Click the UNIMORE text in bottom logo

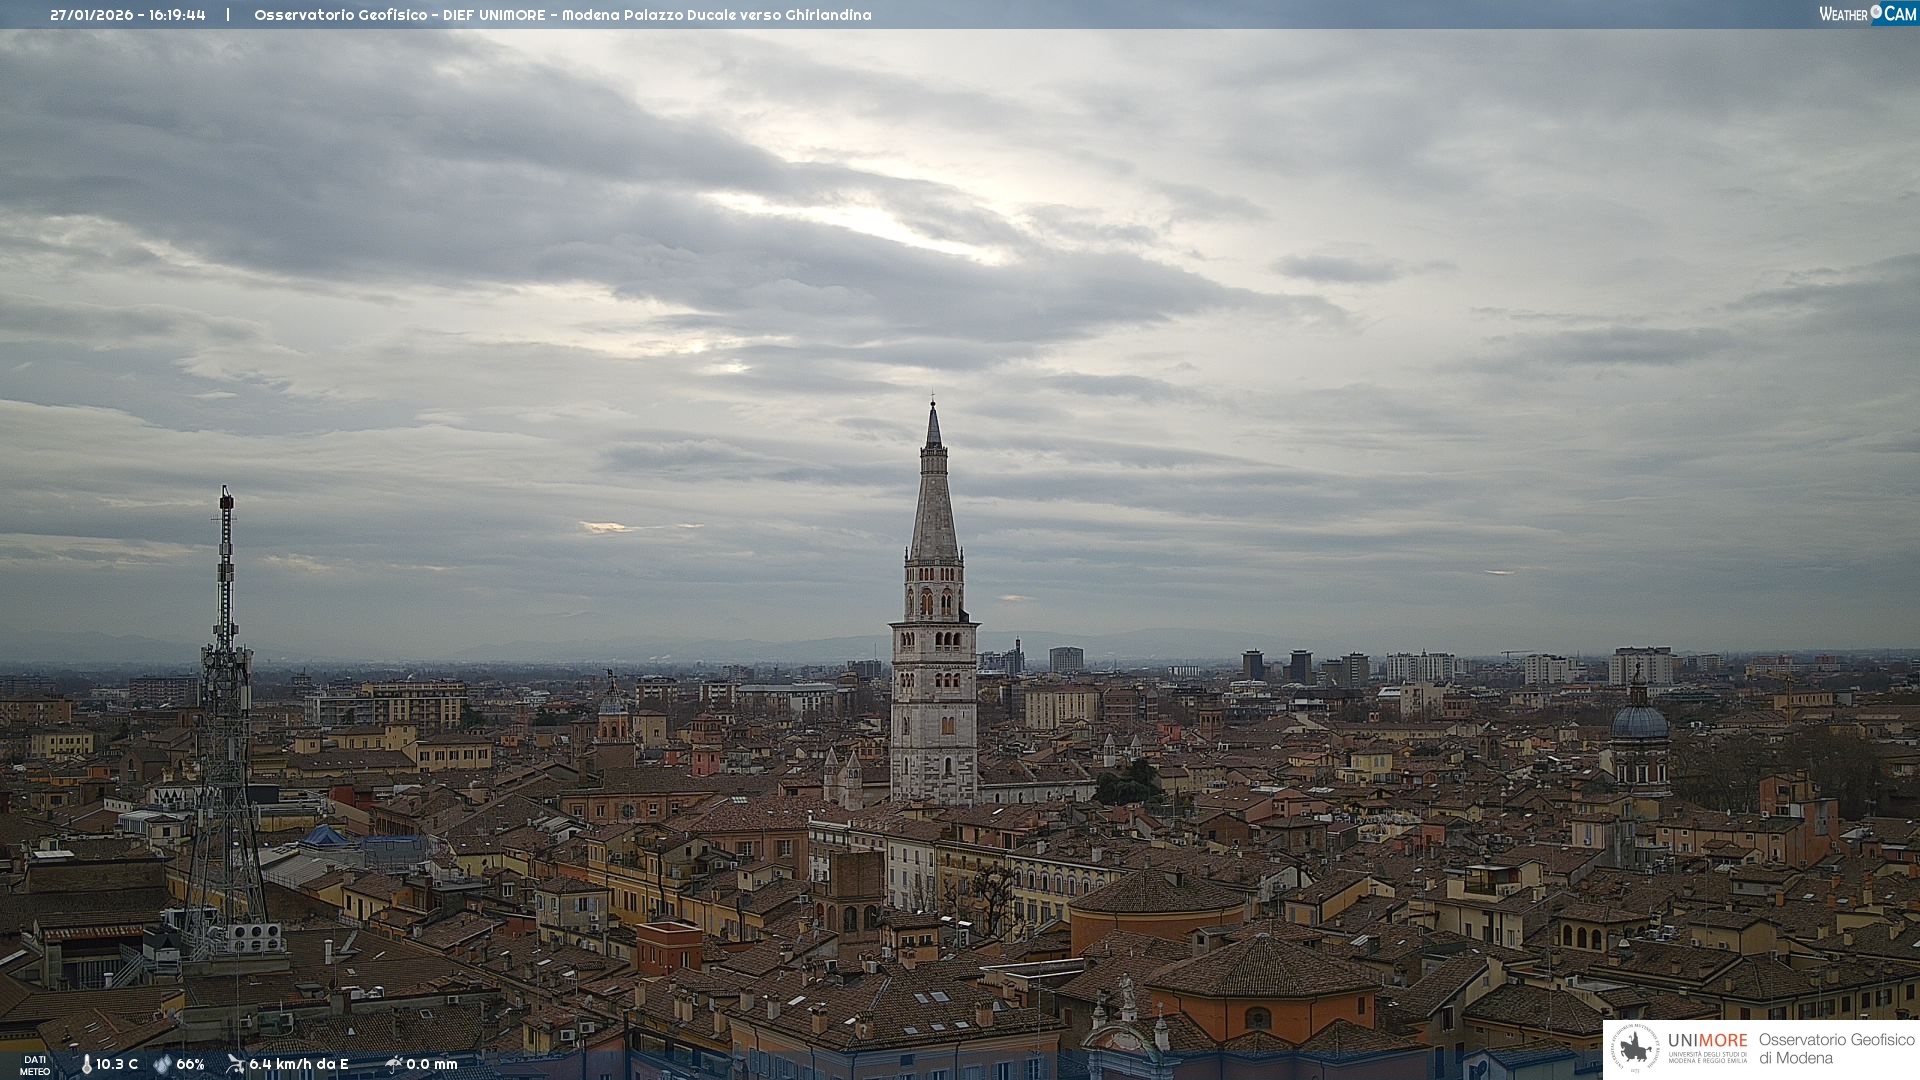[x=1707, y=1041]
